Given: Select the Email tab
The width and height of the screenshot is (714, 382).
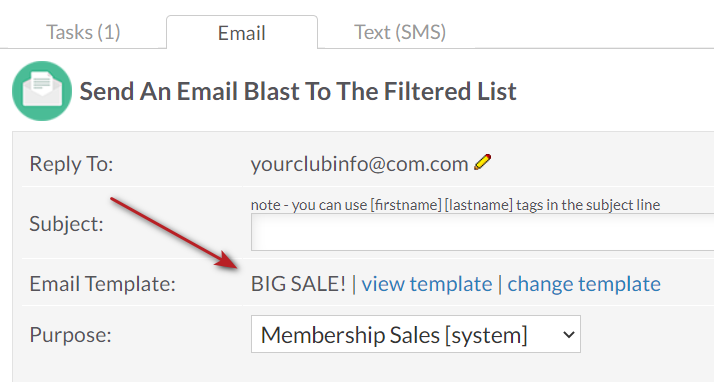Looking at the screenshot, I should (241, 33).
